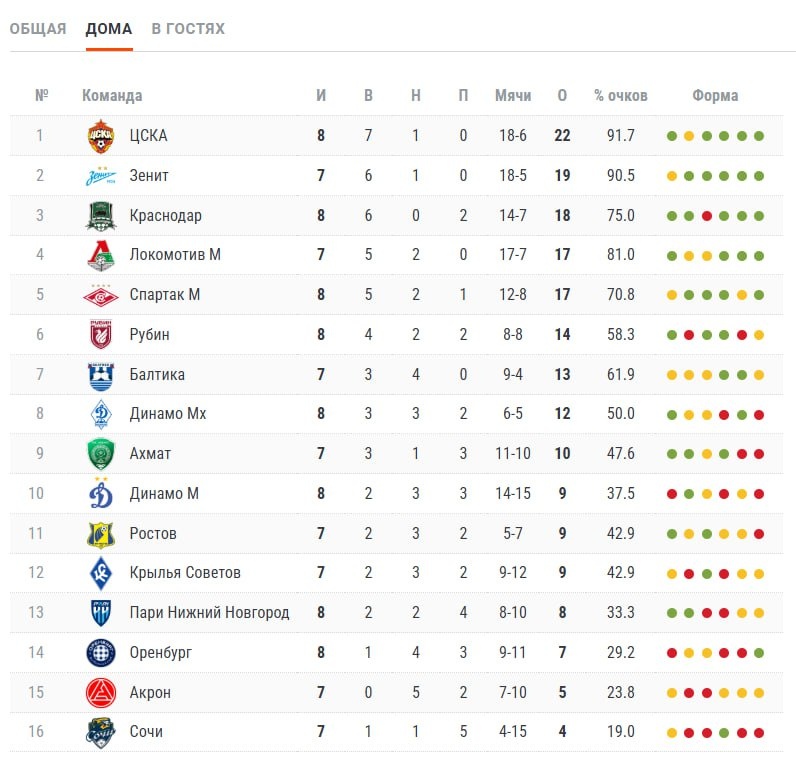This screenshot has height=761, width=796.
Task: Select the ДОМА tab
Action: [109, 28]
